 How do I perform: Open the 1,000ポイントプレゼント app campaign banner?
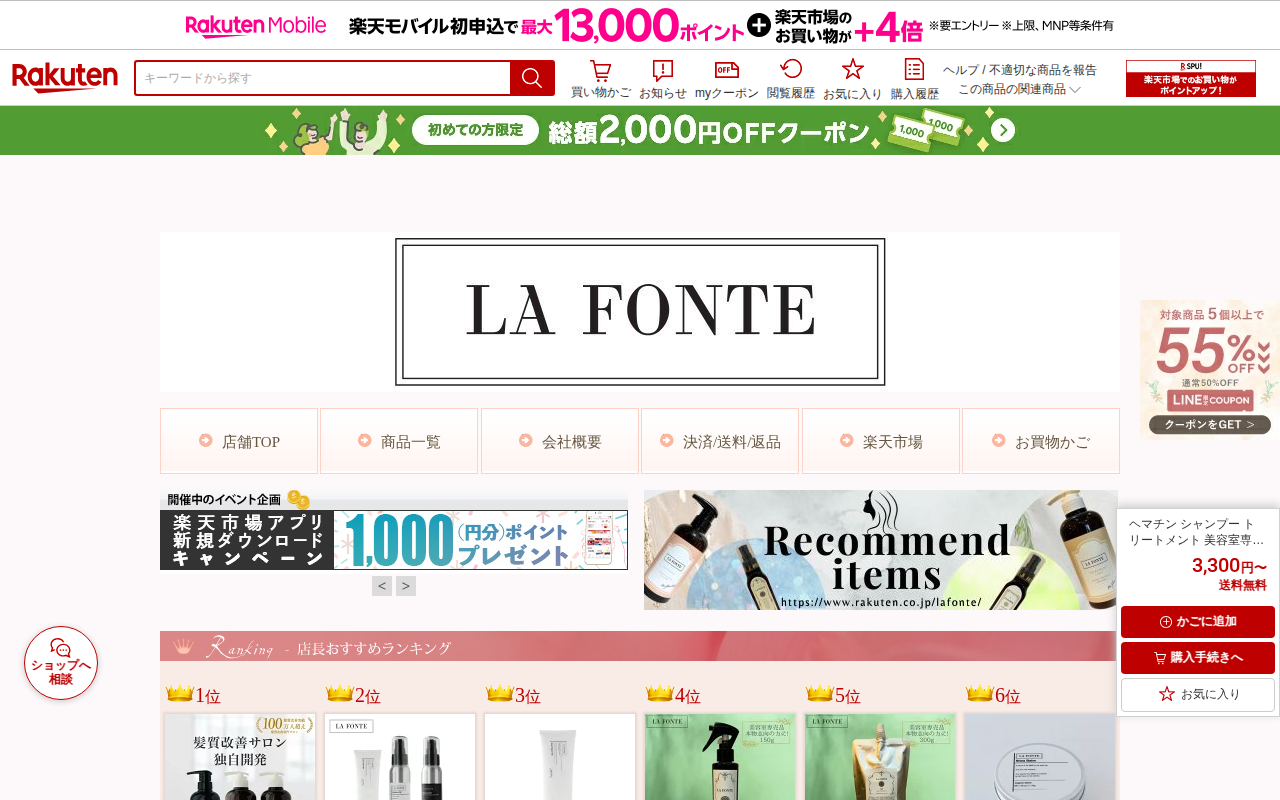pos(394,540)
